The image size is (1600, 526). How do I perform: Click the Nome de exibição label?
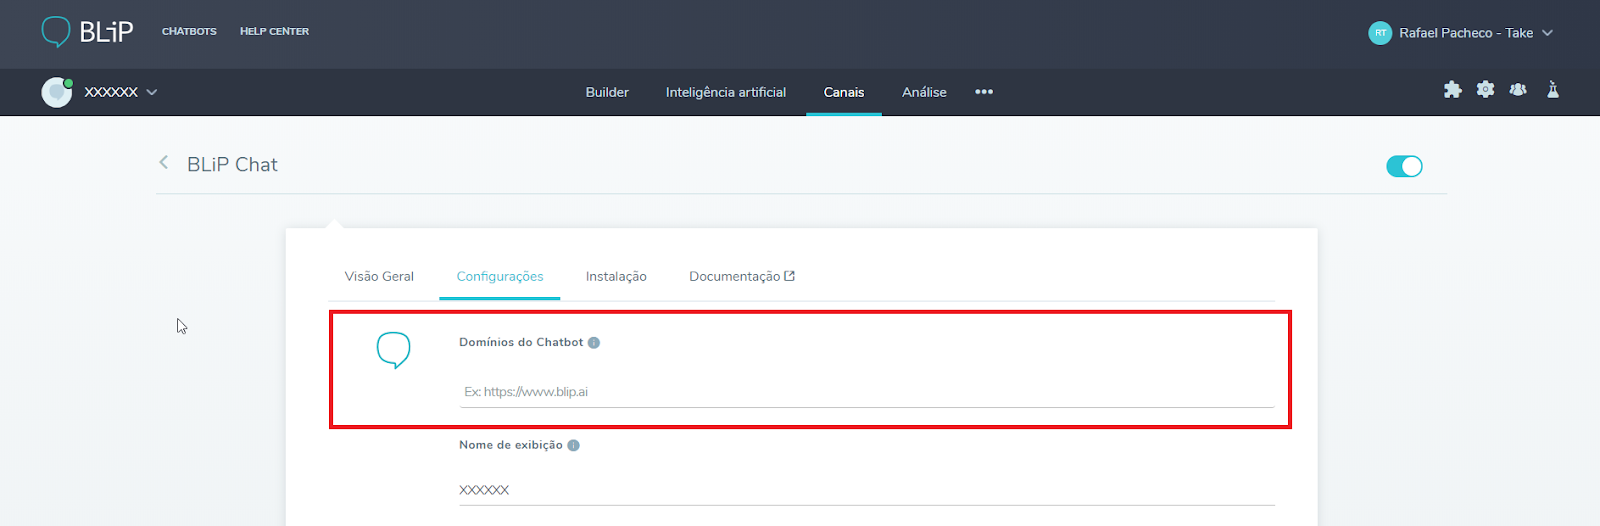point(511,445)
